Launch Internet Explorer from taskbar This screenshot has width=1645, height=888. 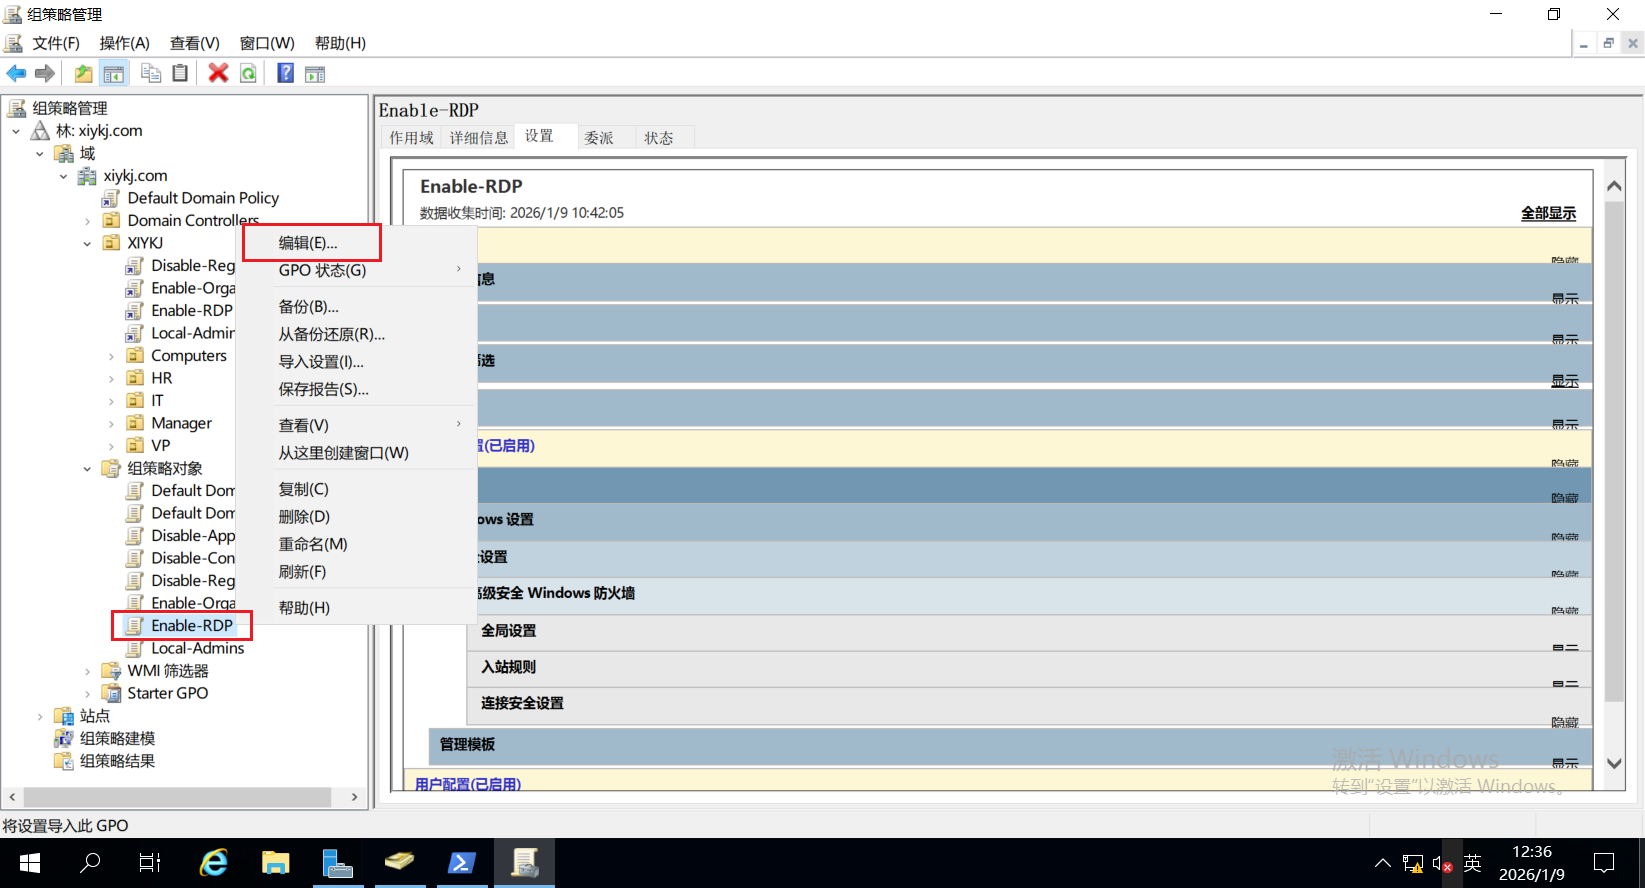pyautogui.click(x=214, y=863)
